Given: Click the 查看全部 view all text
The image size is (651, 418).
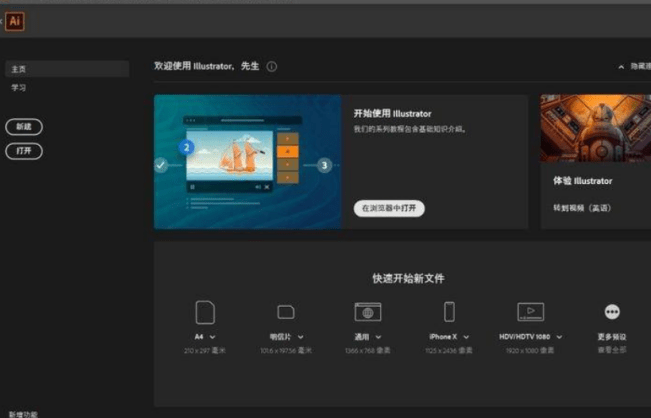Looking at the screenshot, I should click(612, 350).
